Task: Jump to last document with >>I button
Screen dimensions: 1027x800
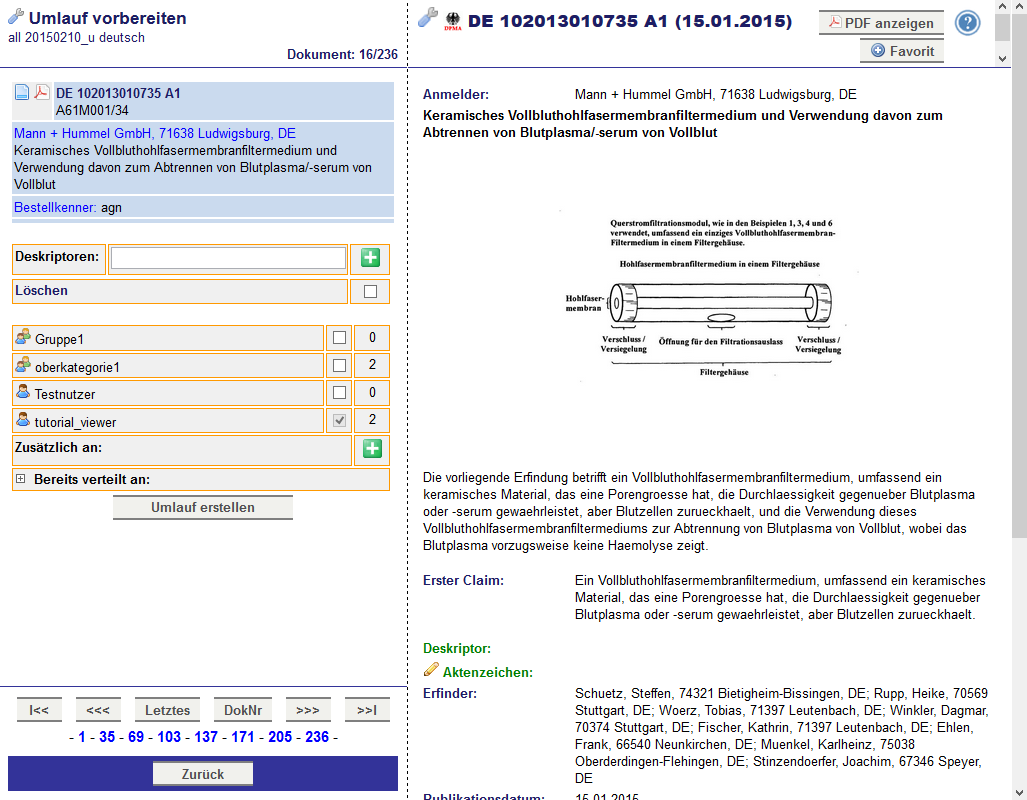Action: [x=367, y=710]
